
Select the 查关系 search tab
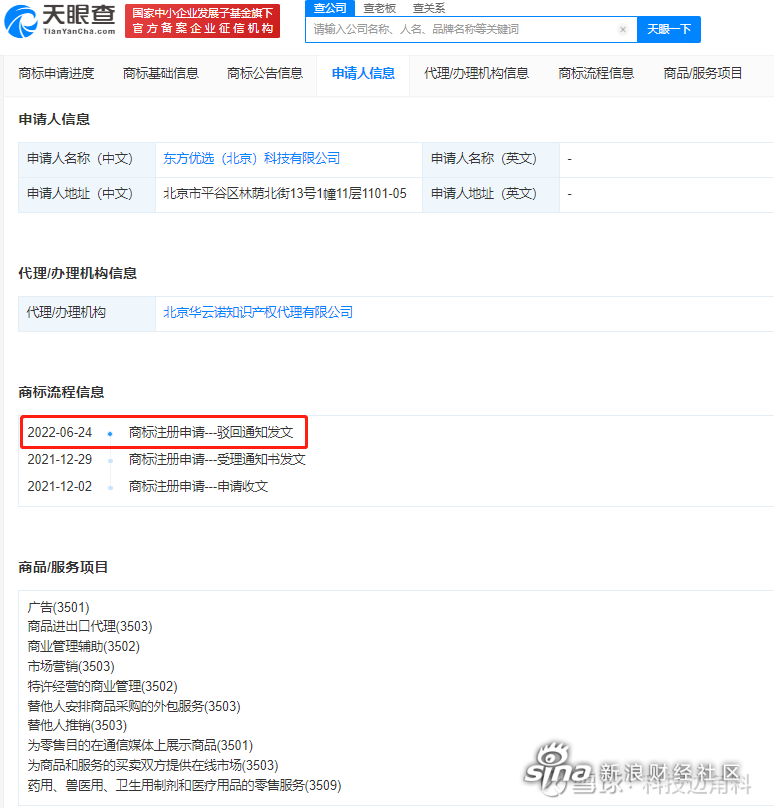[429, 8]
